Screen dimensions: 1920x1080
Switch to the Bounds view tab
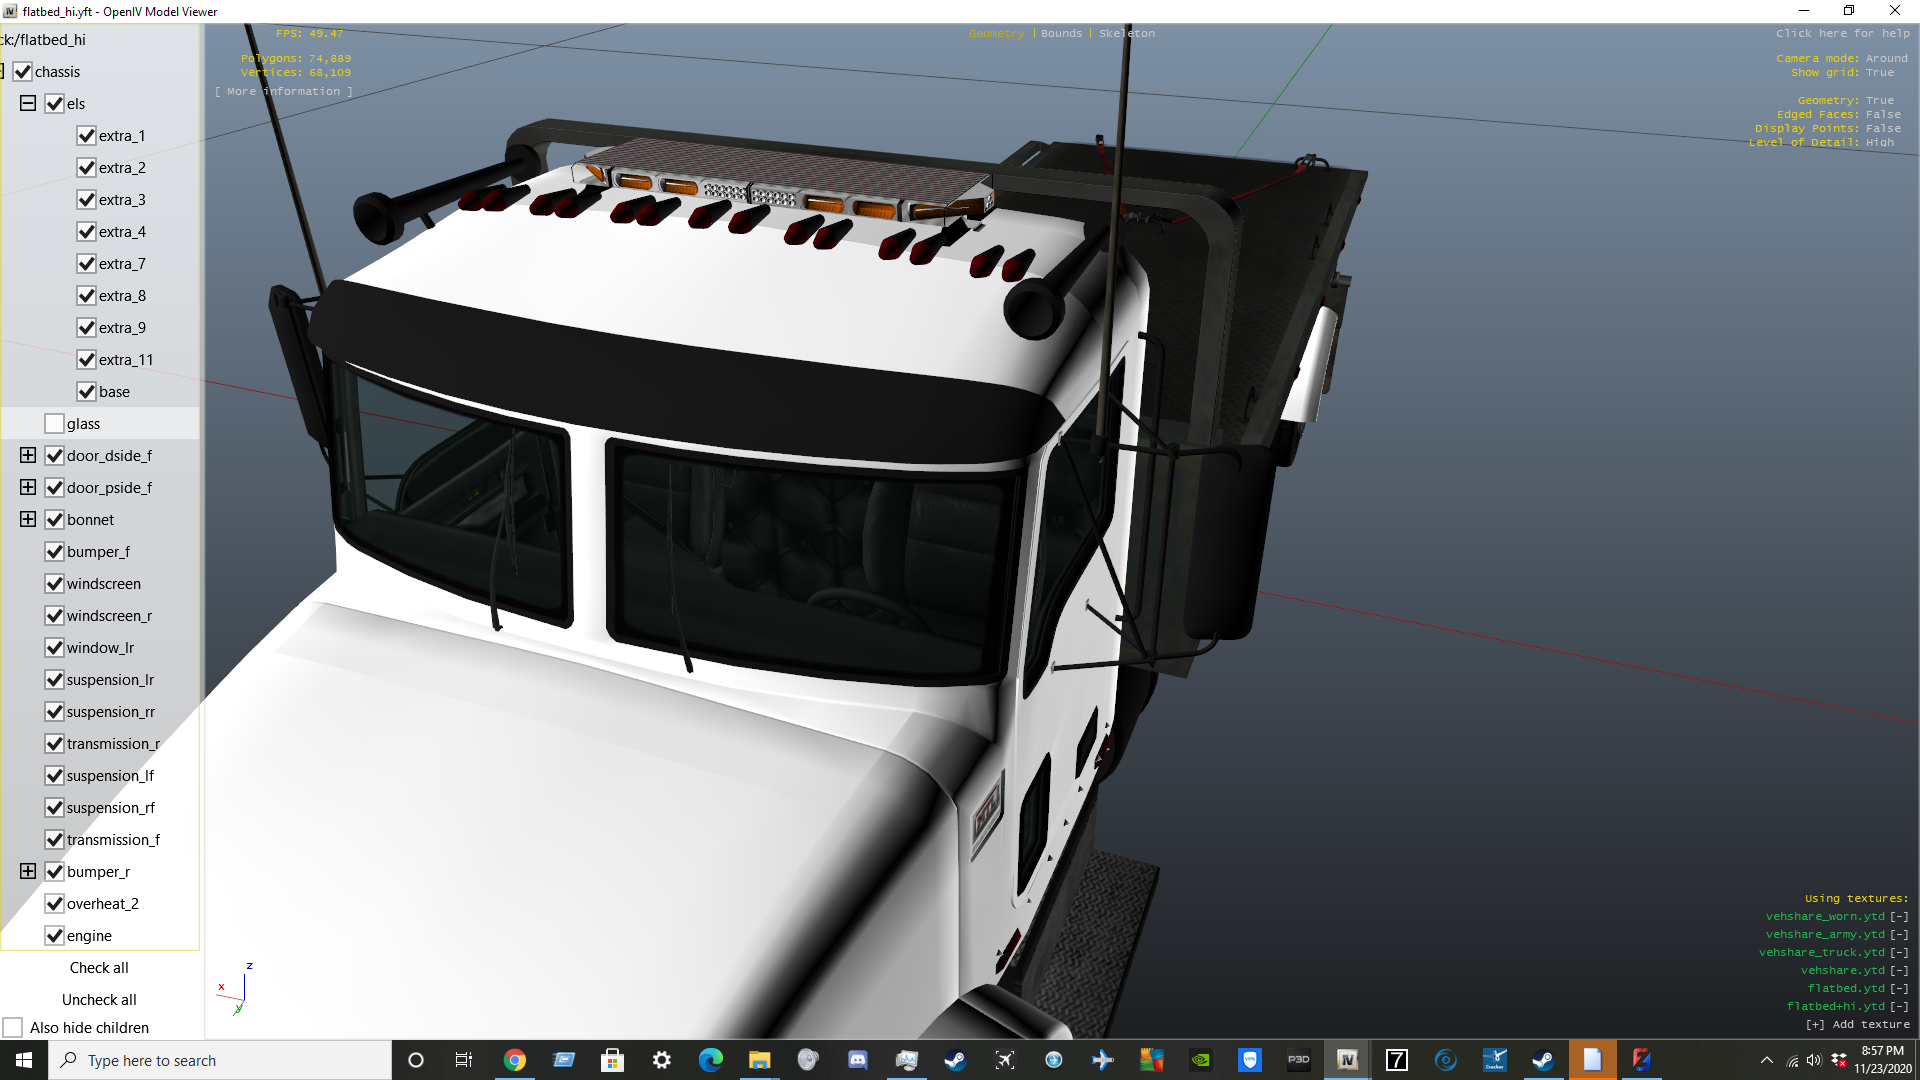tap(1061, 33)
